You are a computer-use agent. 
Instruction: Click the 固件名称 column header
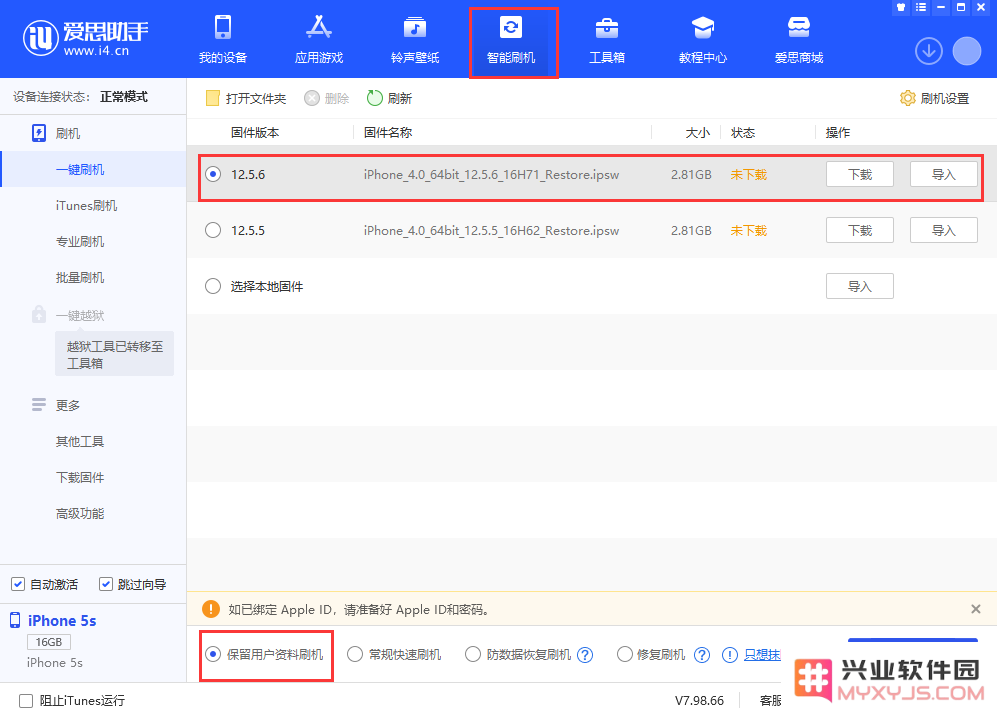388,132
